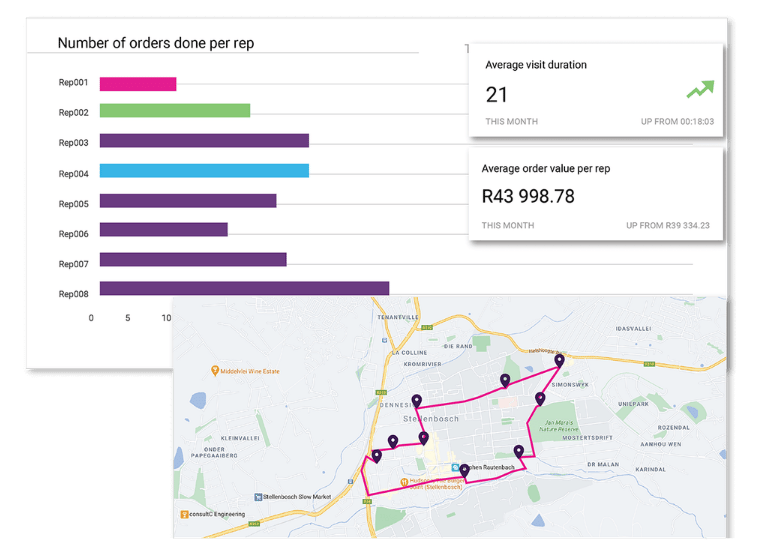Click the blue Rep004 bar
Viewport: 760px width, 550px height.
pyautogui.click(x=204, y=171)
